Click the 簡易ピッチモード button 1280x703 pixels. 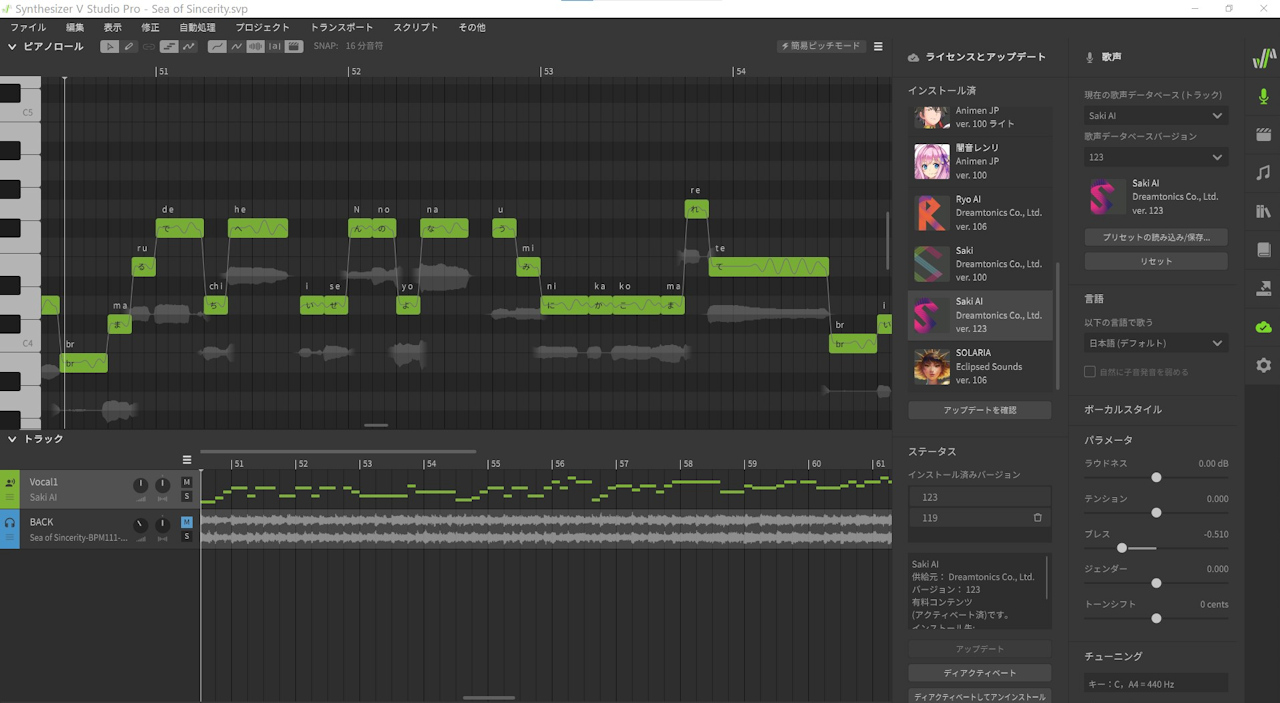pos(820,46)
